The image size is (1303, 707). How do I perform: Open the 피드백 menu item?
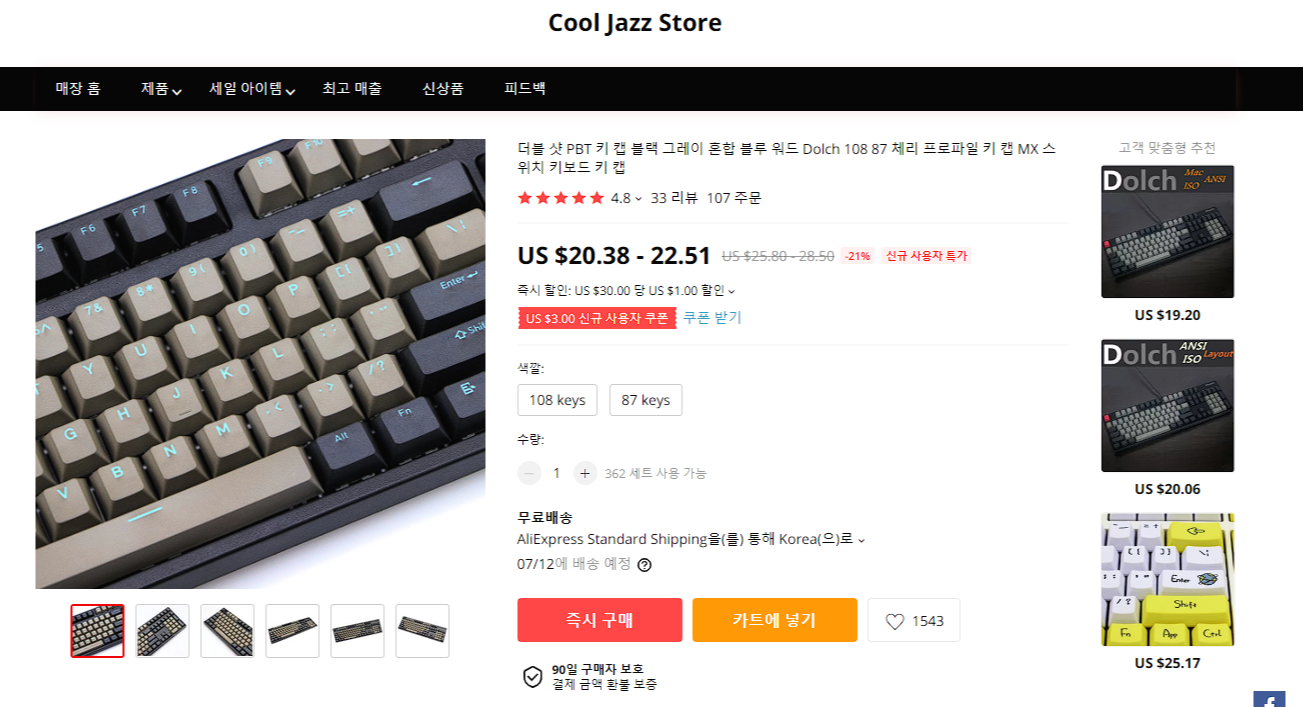(x=525, y=88)
